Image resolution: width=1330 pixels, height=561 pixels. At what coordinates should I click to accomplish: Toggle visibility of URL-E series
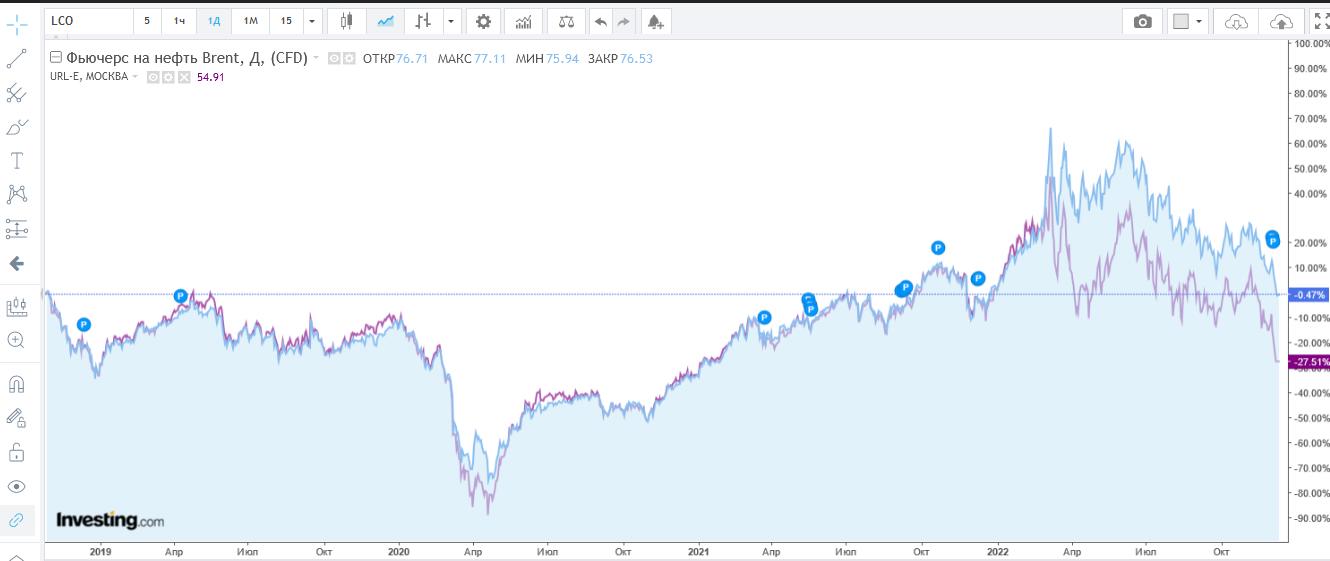pyautogui.click(x=153, y=76)
